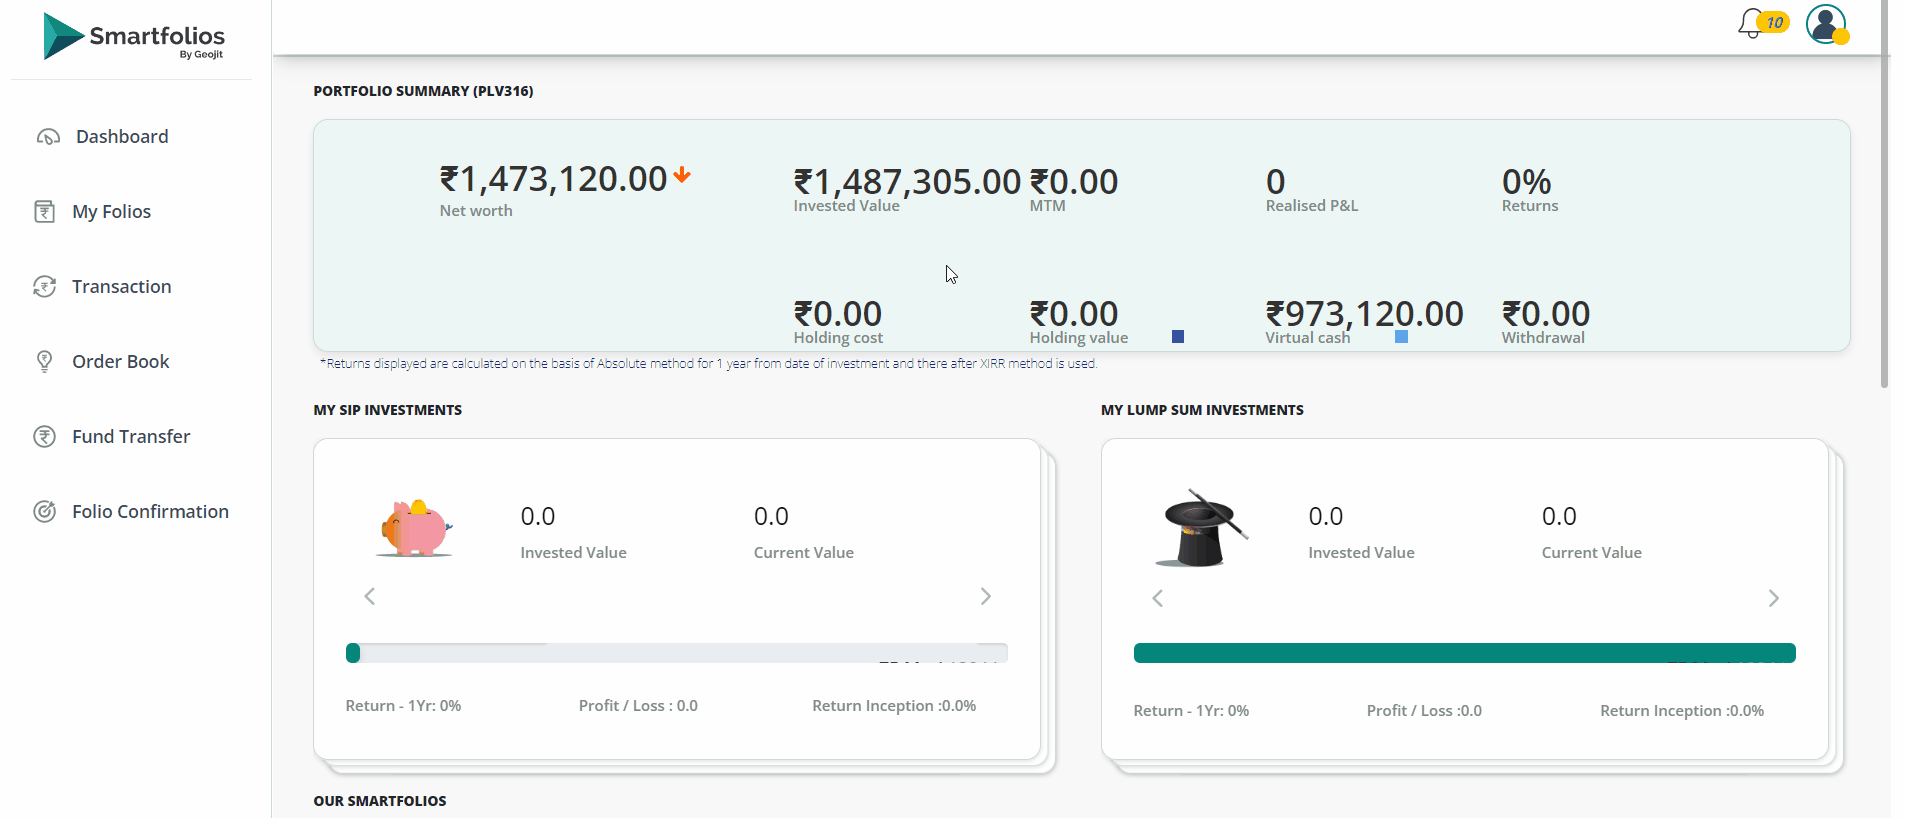Click the My Folios sidebar icon
The height and width of the screenshot is (818, 1905).
click(x=45, y=212)
